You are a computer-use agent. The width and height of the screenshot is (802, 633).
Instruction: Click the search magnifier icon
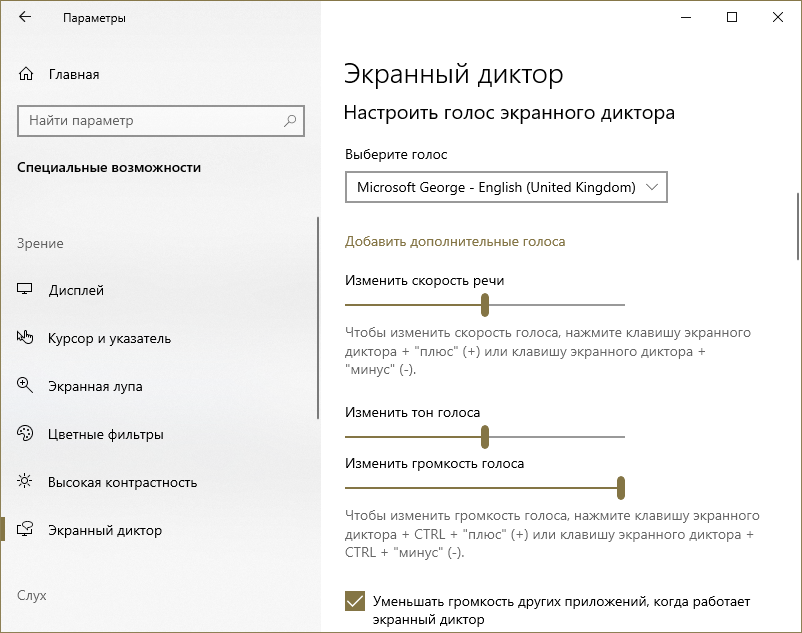[x=290, y=121]
